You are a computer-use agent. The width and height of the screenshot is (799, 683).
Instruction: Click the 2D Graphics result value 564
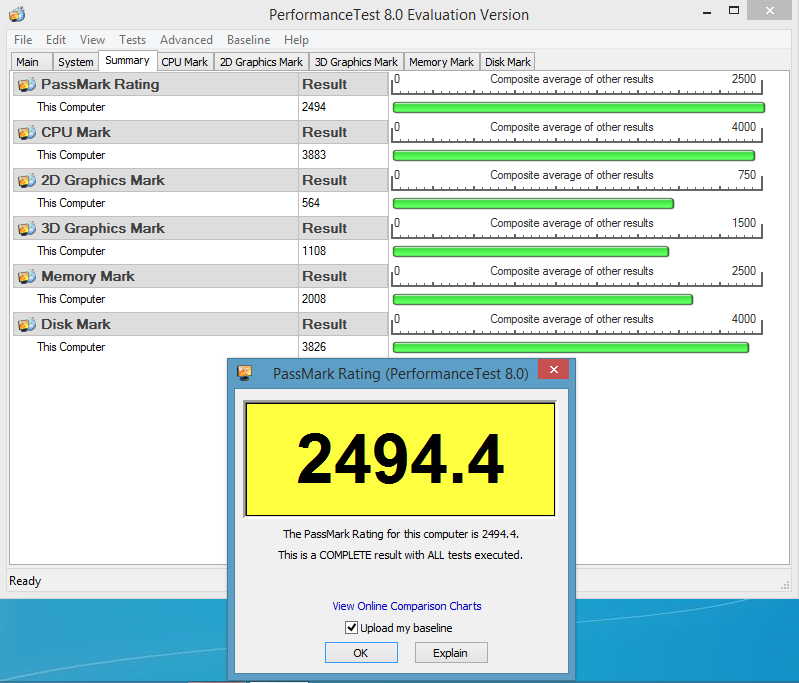[311, 203]
